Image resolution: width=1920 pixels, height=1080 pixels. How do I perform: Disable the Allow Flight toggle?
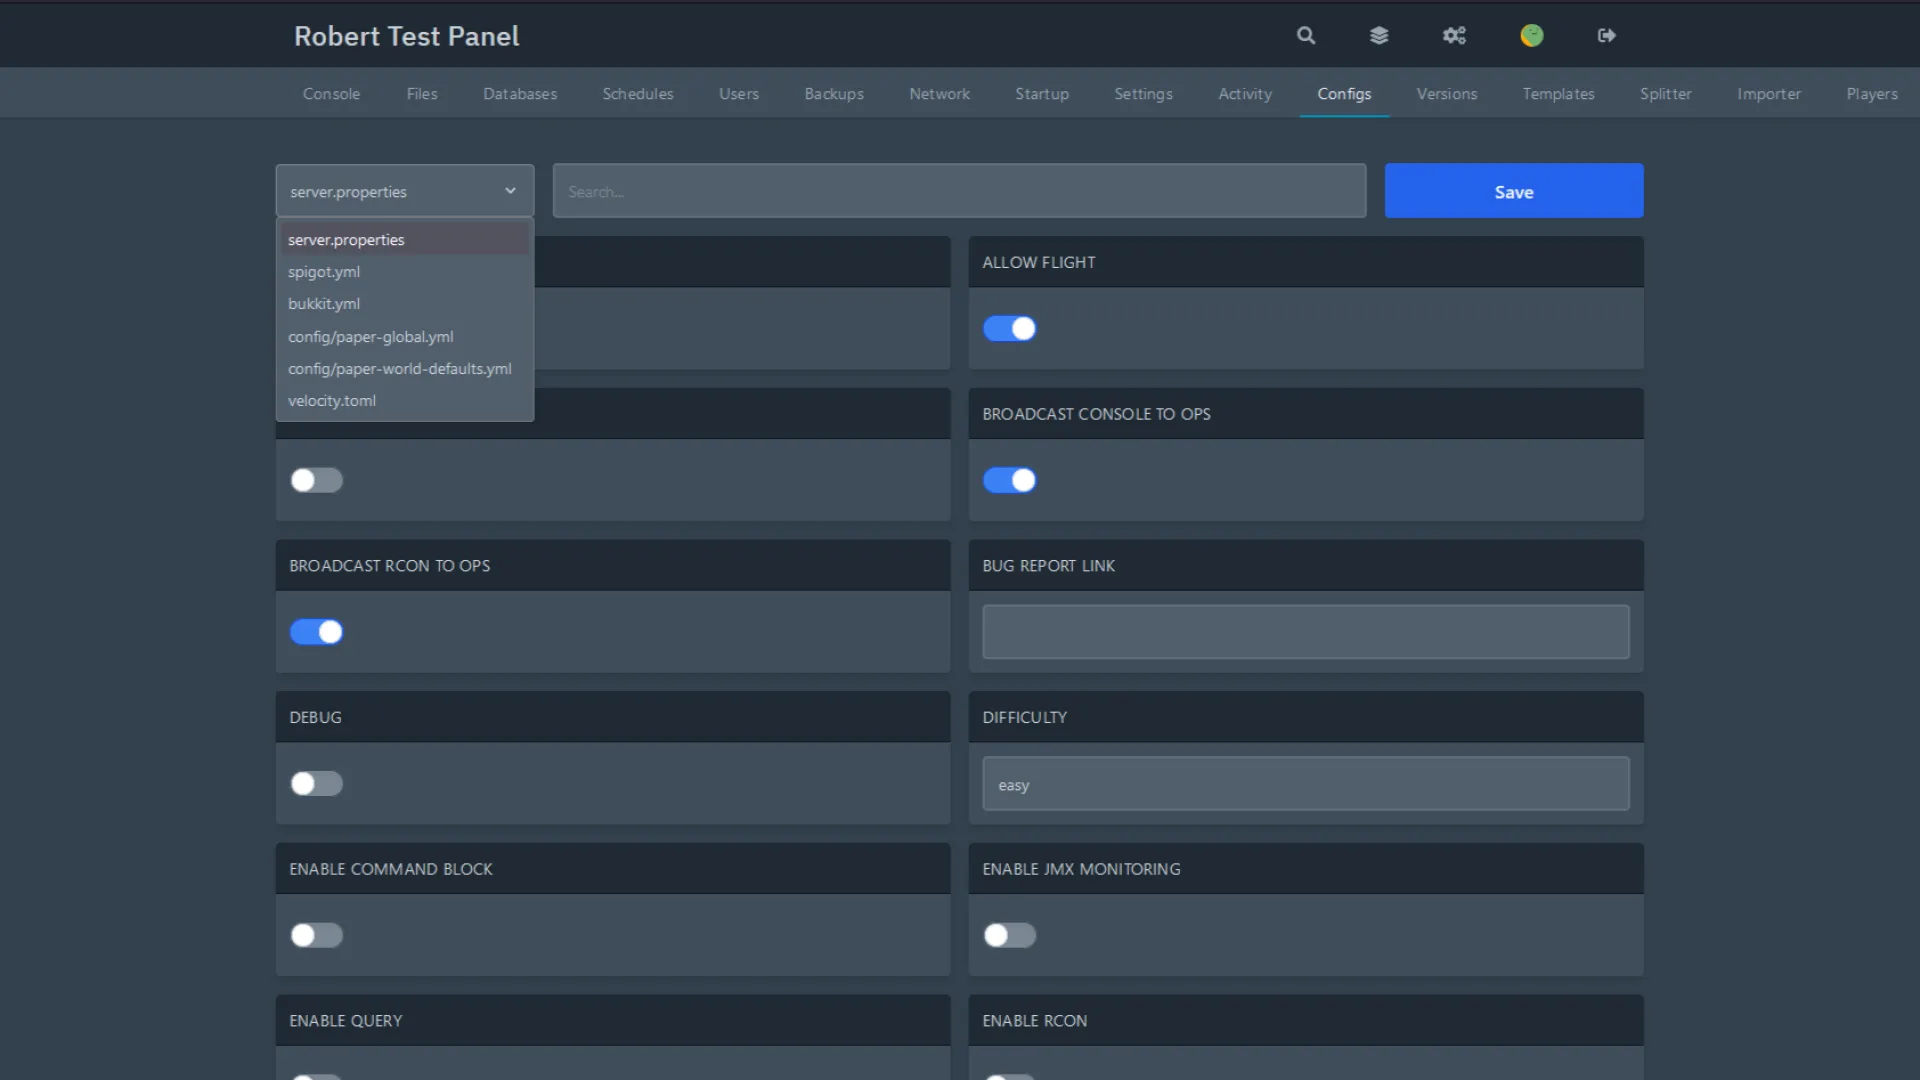click(x=1010, y=329)
